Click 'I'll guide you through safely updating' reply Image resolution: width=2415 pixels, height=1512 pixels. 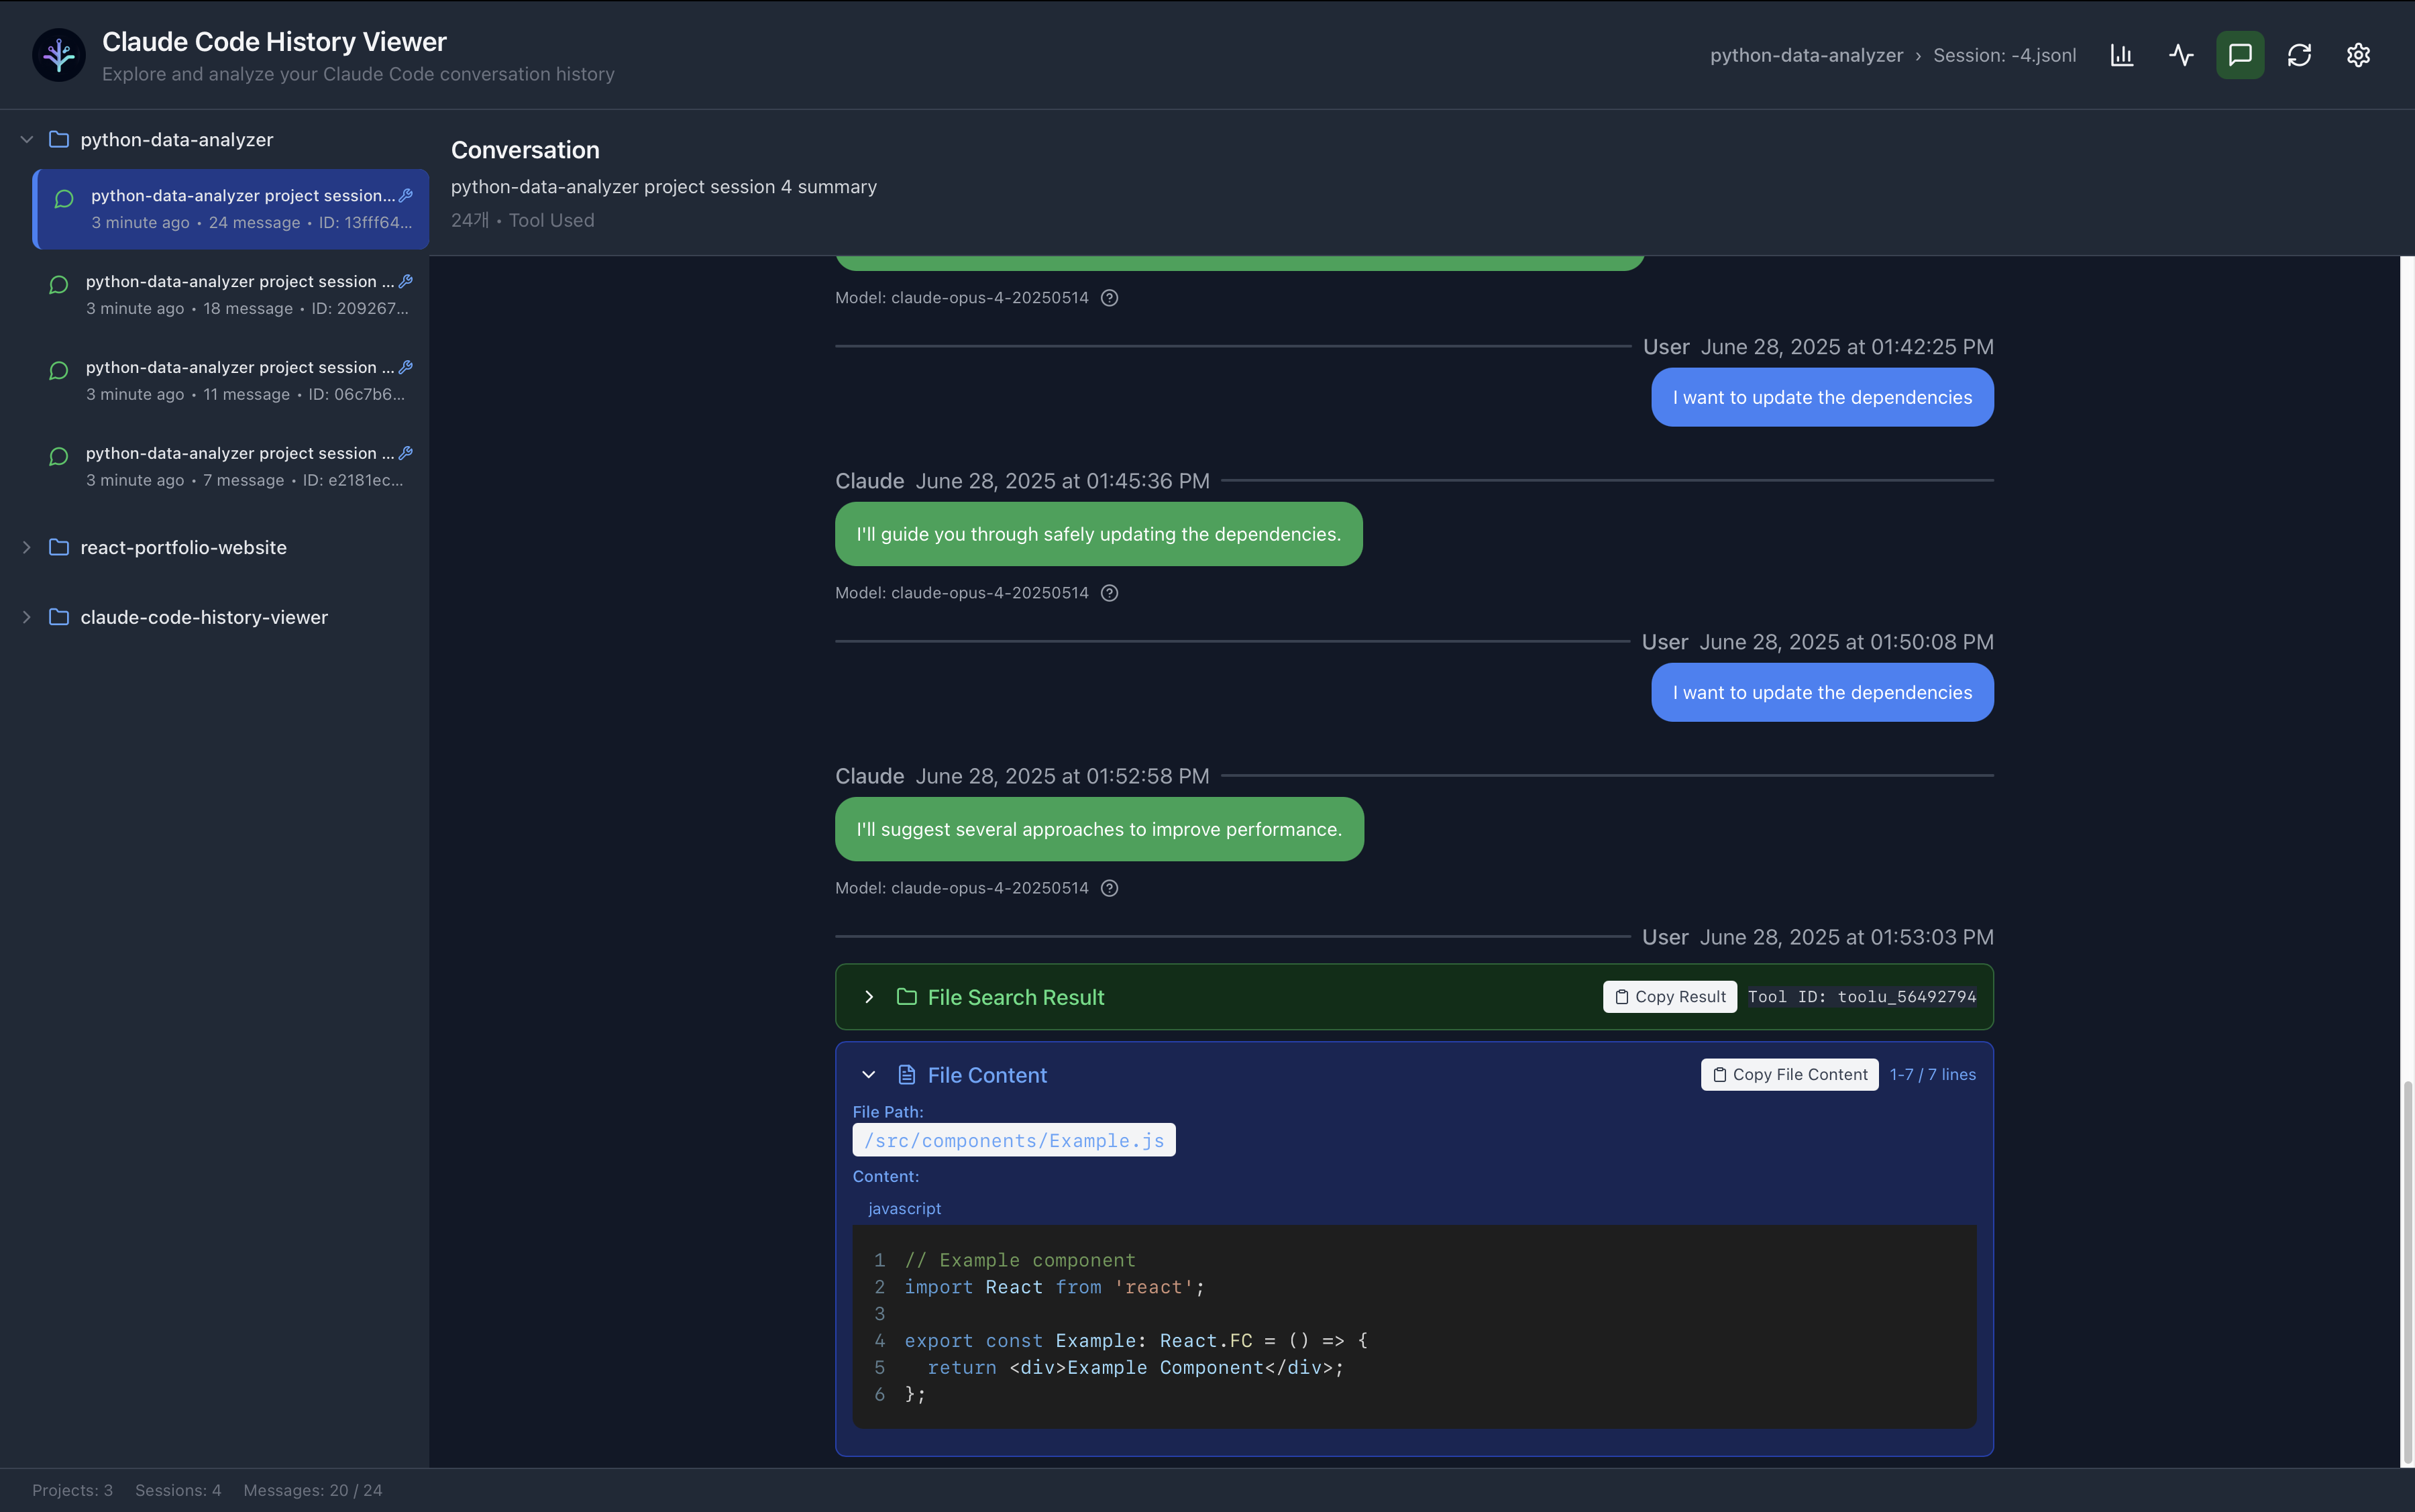pyautogui.click(x=1098, y=534)
